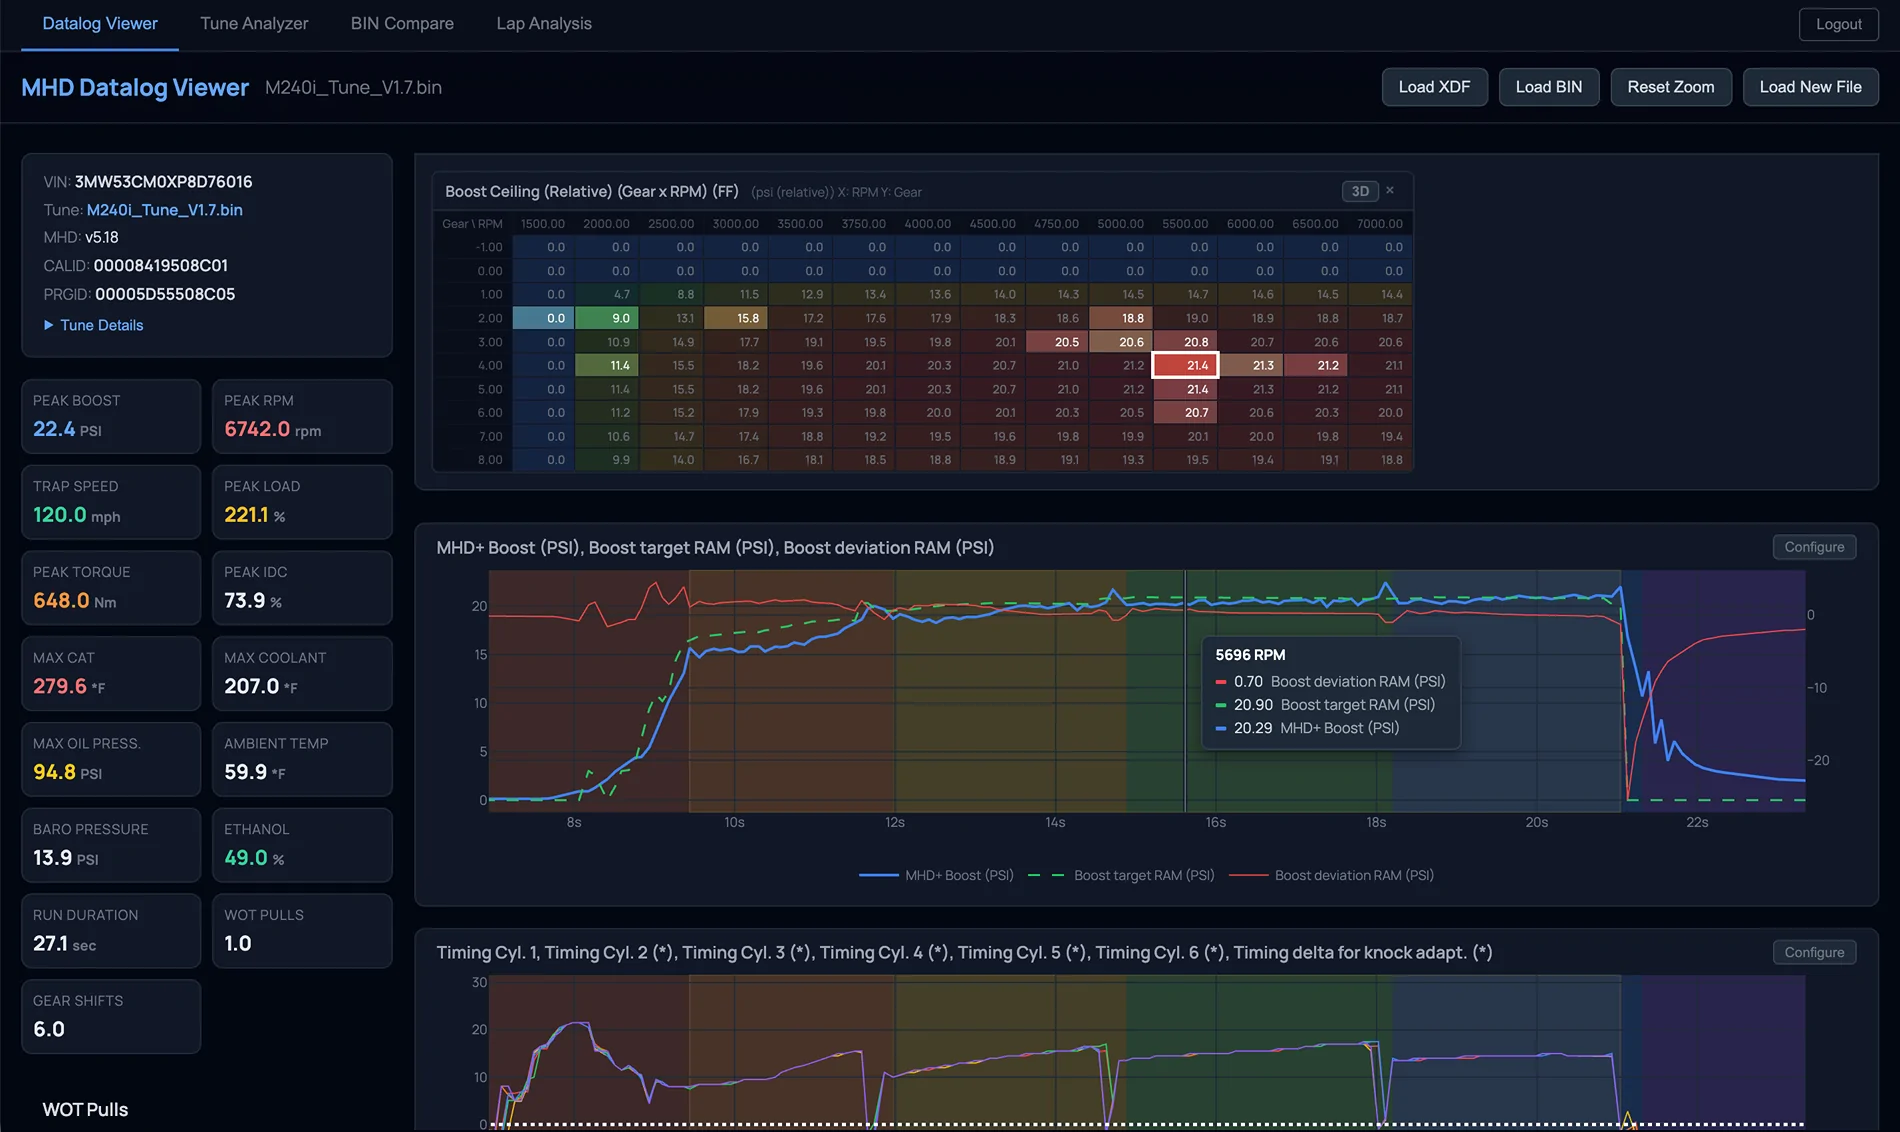Go to the Lap Analysis tab
The image size is (1900, 1132).
544,23
